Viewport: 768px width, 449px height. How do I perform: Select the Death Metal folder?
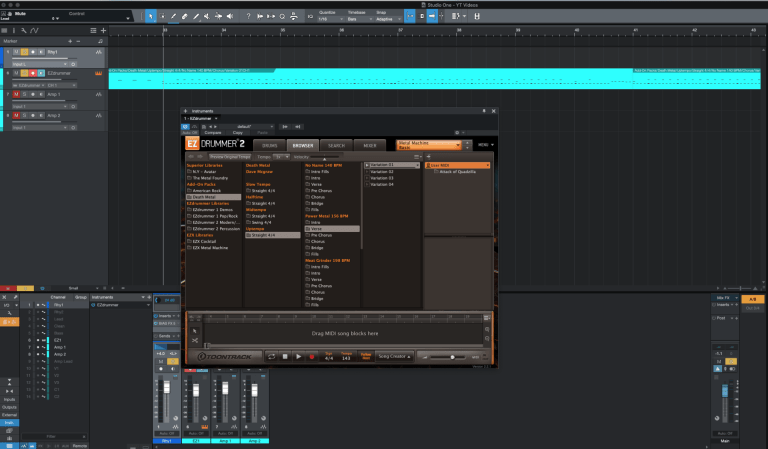click(x=214, y=197)
